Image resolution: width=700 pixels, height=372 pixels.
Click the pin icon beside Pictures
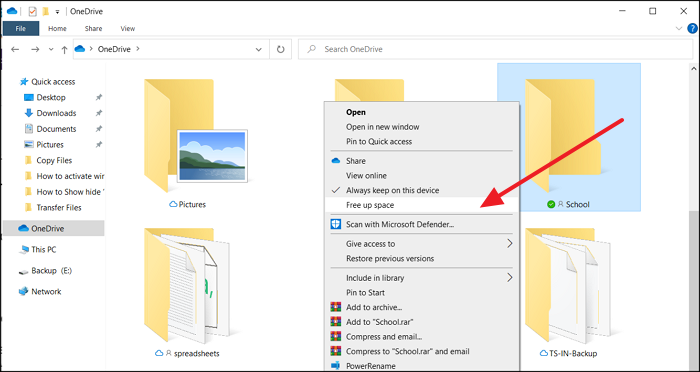click(x=99, y=145)
